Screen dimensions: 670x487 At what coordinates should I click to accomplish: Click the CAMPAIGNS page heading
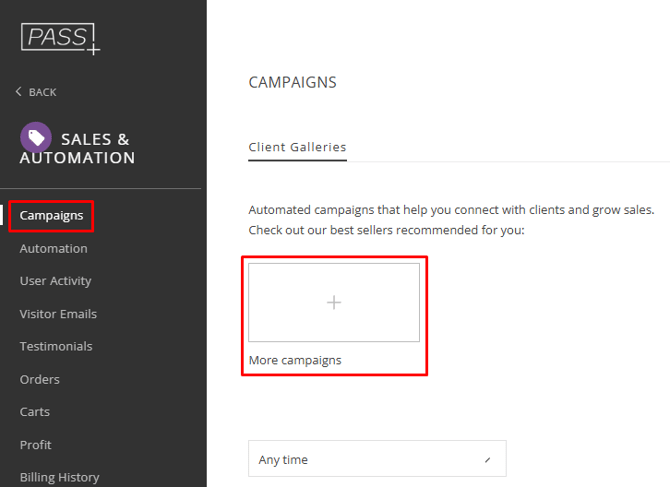coord(292,83)
